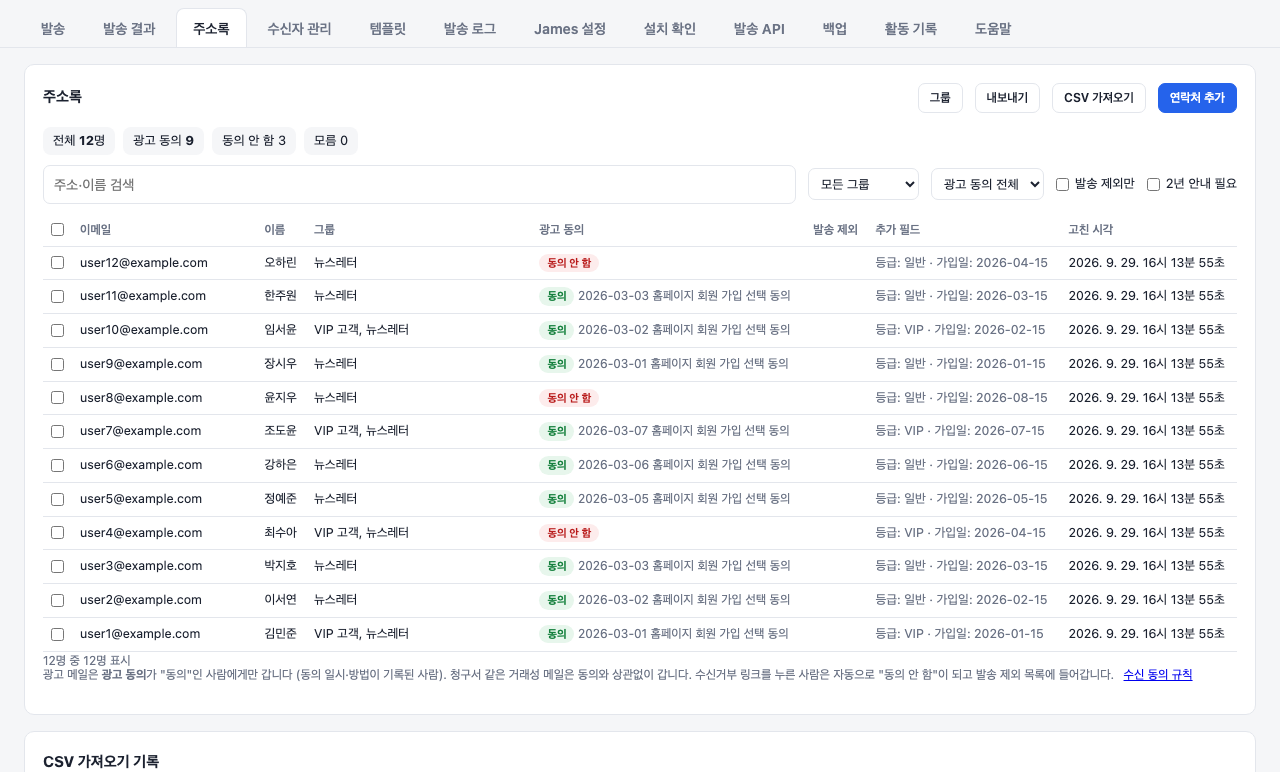This screenshot has height=772, width=1280.
Task: Click the 내보내기 export button
Action: point(1007,98)
